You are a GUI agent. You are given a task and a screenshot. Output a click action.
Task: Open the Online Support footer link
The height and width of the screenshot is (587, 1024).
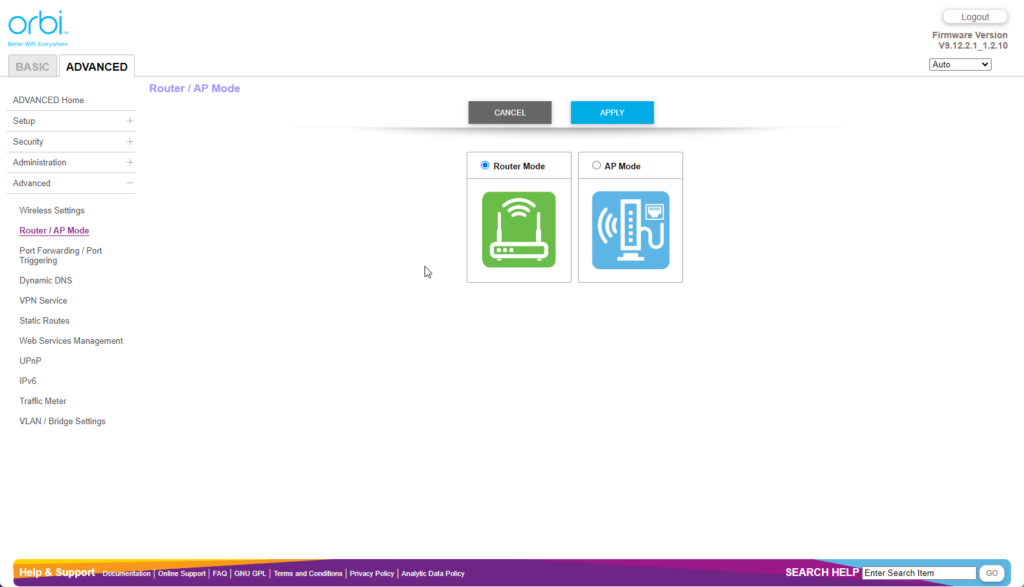(x=182, y=574)
